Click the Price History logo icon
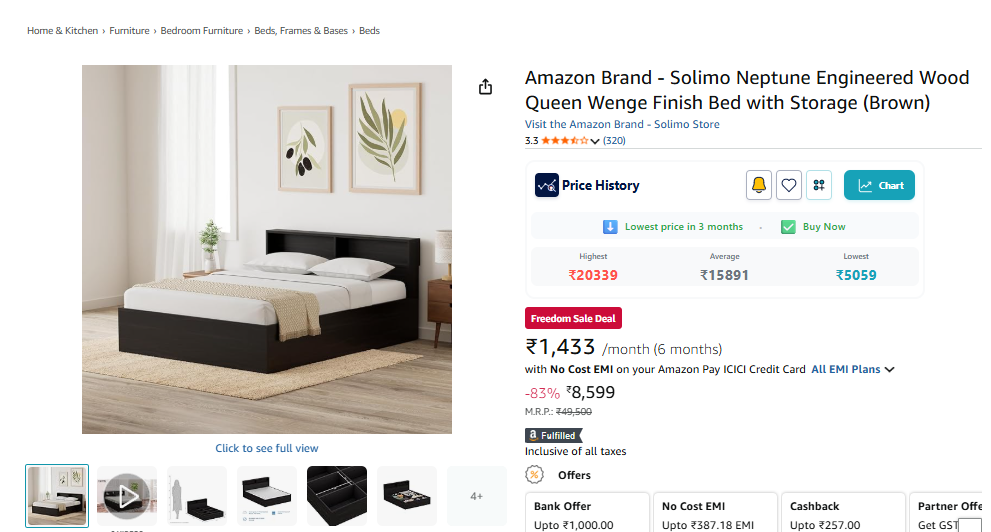The width and height of the screenshot is (991, 532). click(547, 185)
